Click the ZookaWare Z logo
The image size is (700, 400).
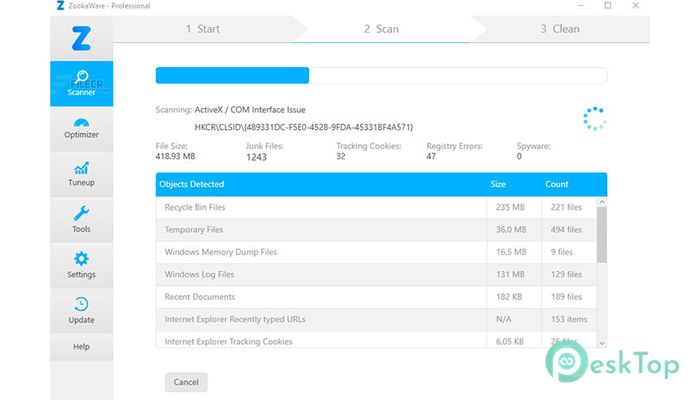81,38
